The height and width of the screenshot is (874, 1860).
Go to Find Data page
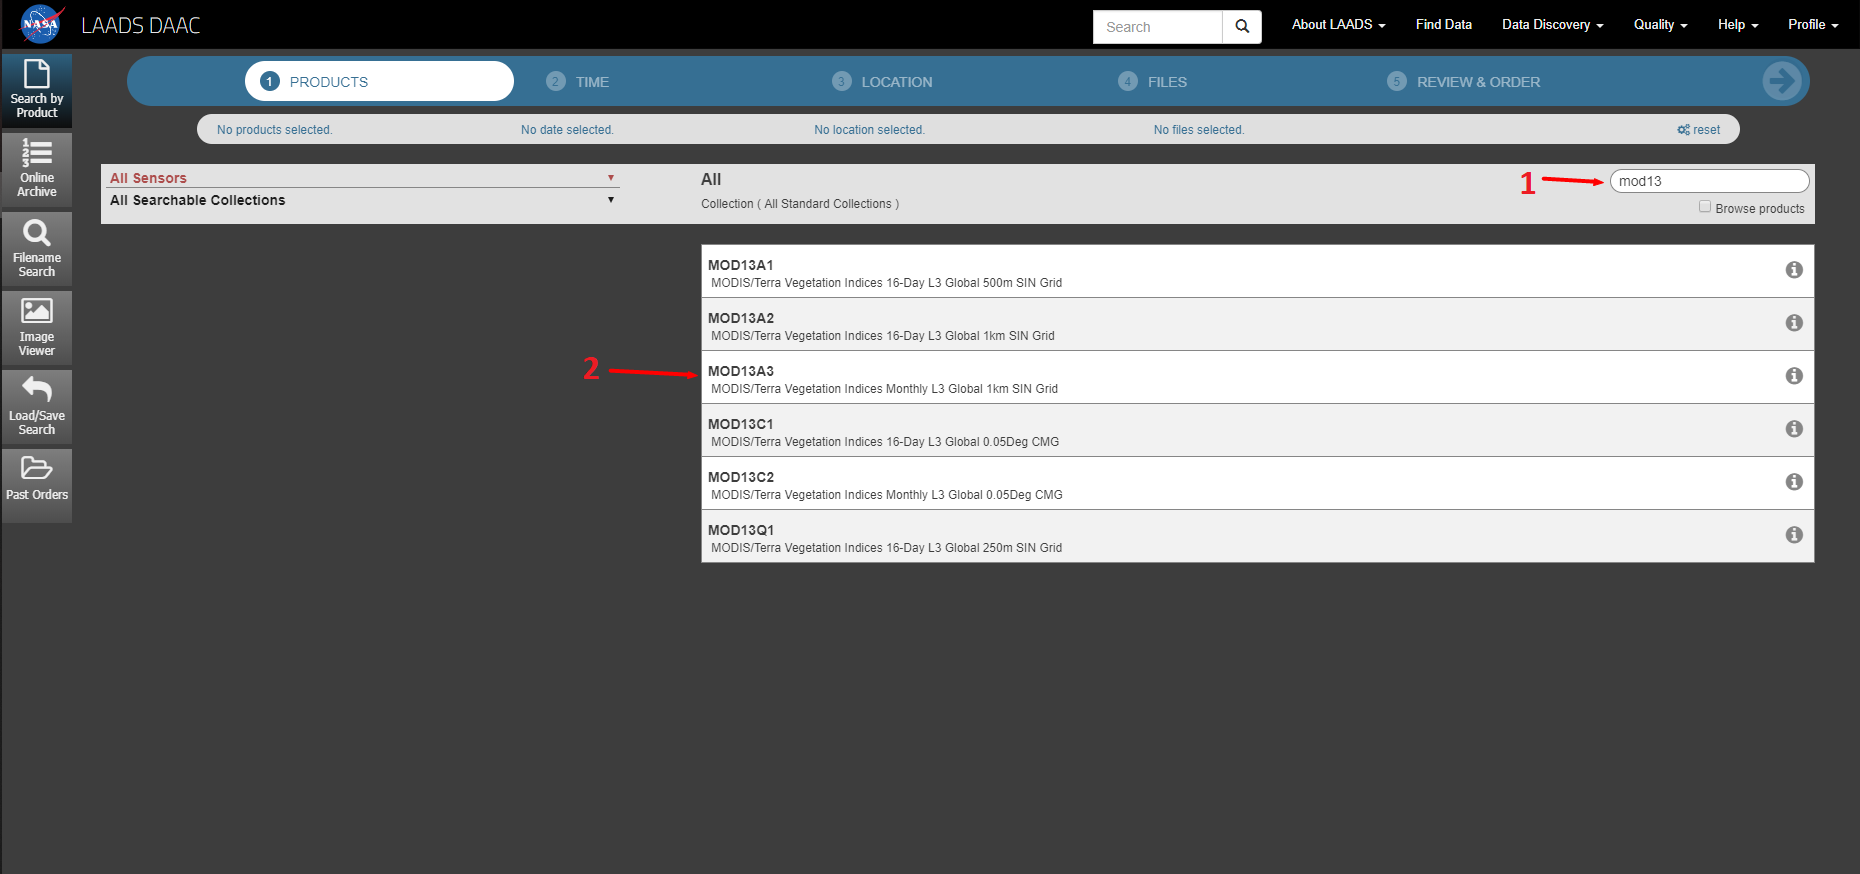(1443, 25)
